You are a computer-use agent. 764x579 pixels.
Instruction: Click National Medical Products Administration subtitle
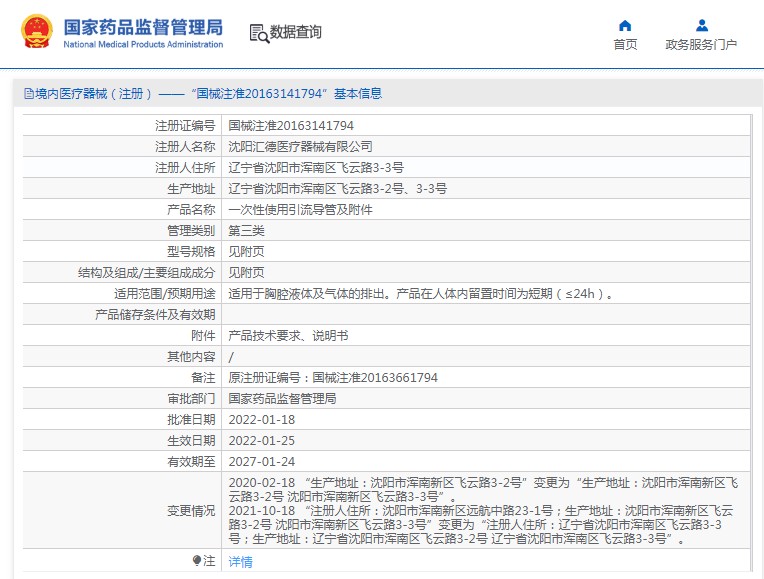click(143, 44)
